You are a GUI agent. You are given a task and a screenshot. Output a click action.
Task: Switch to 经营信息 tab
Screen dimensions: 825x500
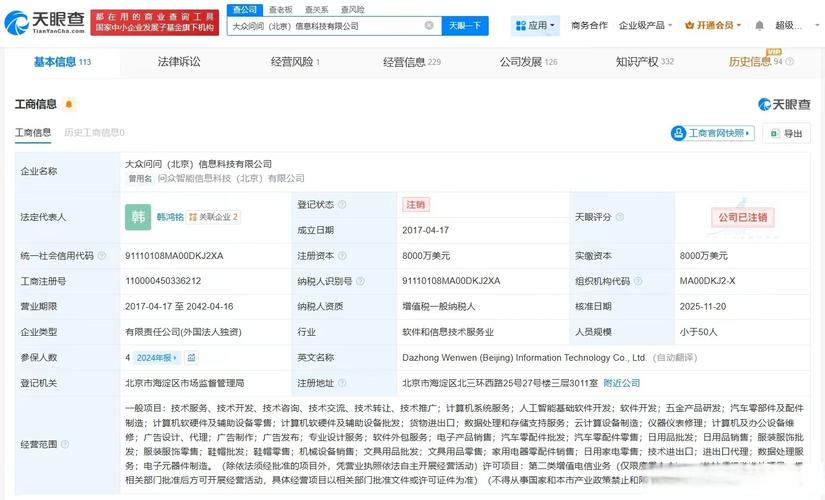pyautogui.click(x=411, y=62)
